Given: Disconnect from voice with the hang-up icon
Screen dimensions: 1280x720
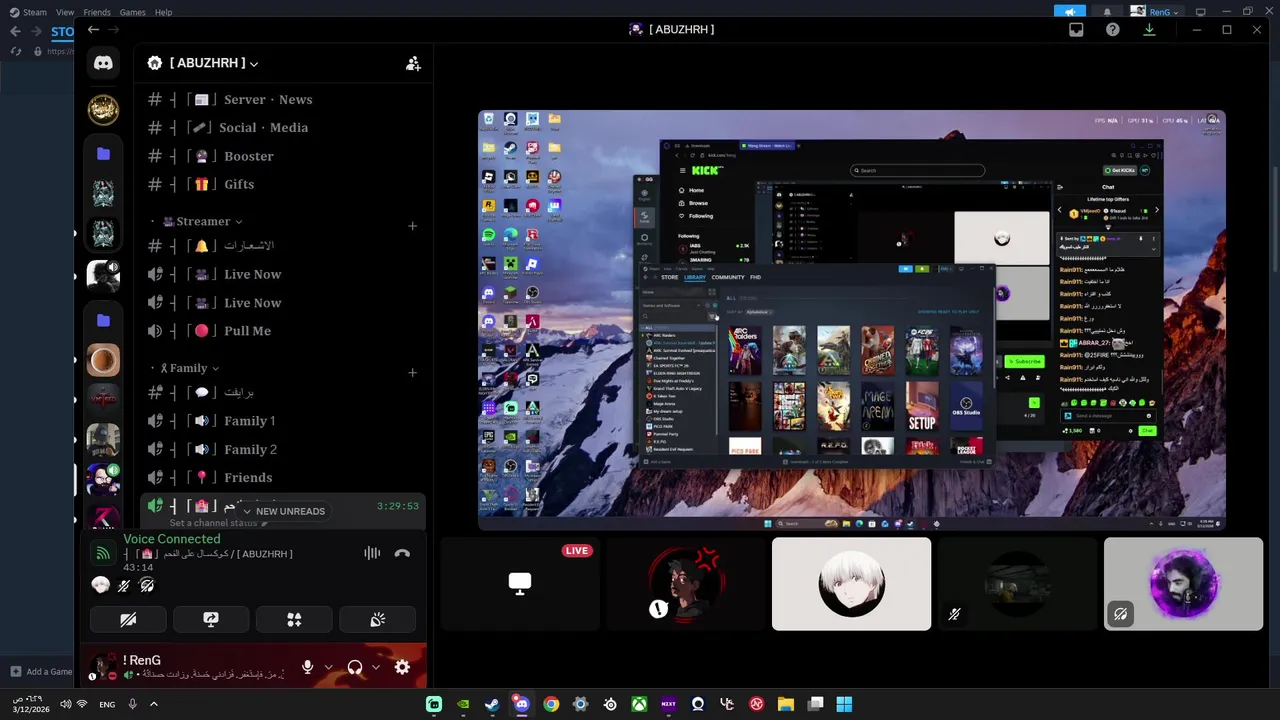Looking at the screenshot, I should pyautogui.click(x=402, y=553).
